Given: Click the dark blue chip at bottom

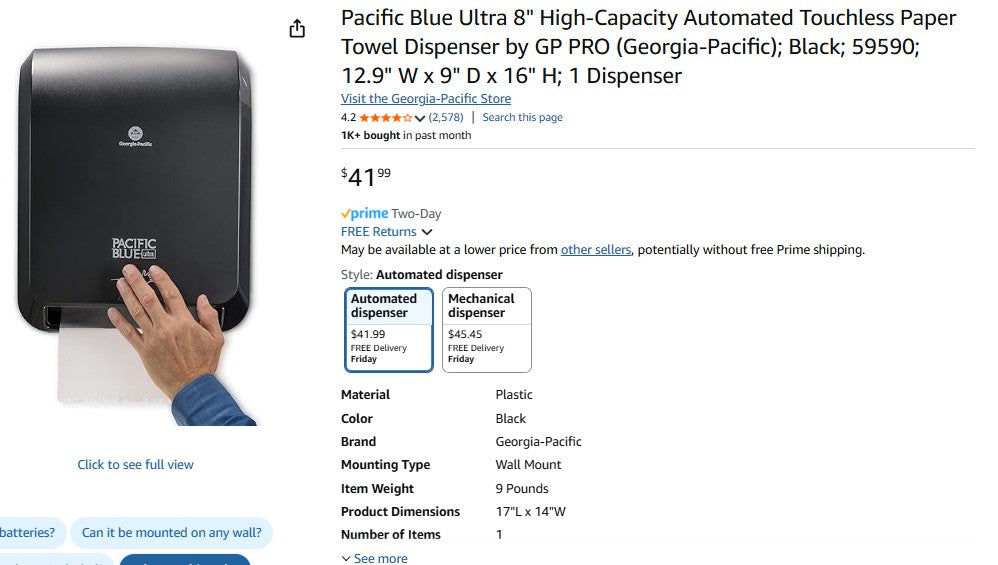Looking at the screenshot, I should tap(184, 559).
